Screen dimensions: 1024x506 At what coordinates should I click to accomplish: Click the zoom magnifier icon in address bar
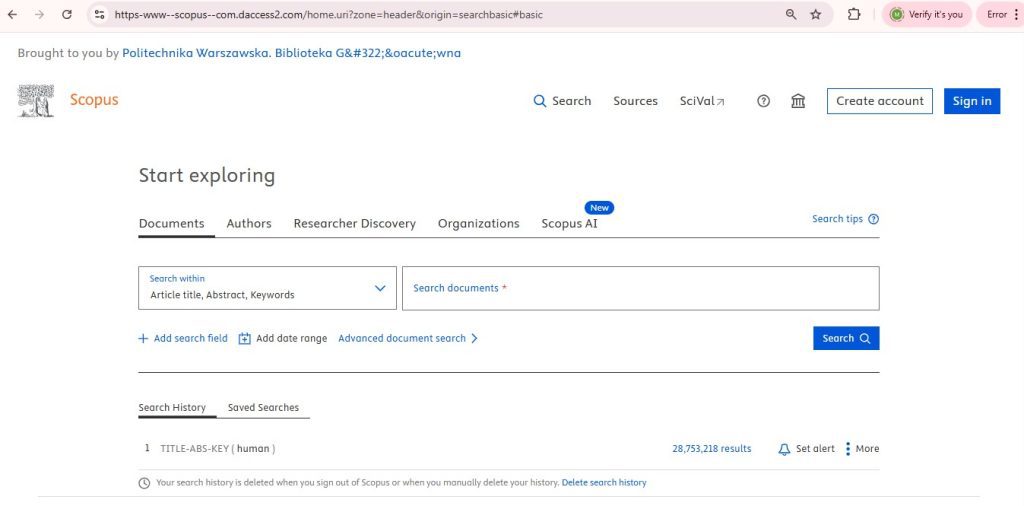click(x=791, y=15)
